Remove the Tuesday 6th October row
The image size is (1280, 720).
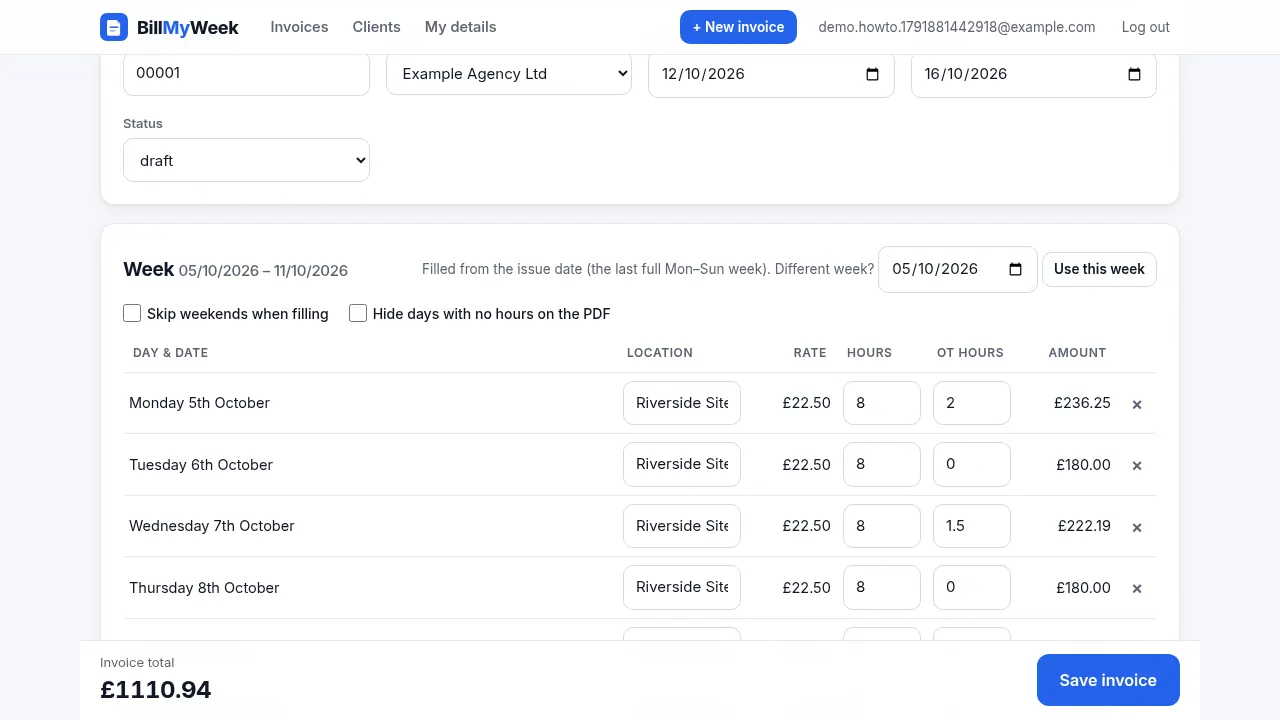pos(1137,465)
